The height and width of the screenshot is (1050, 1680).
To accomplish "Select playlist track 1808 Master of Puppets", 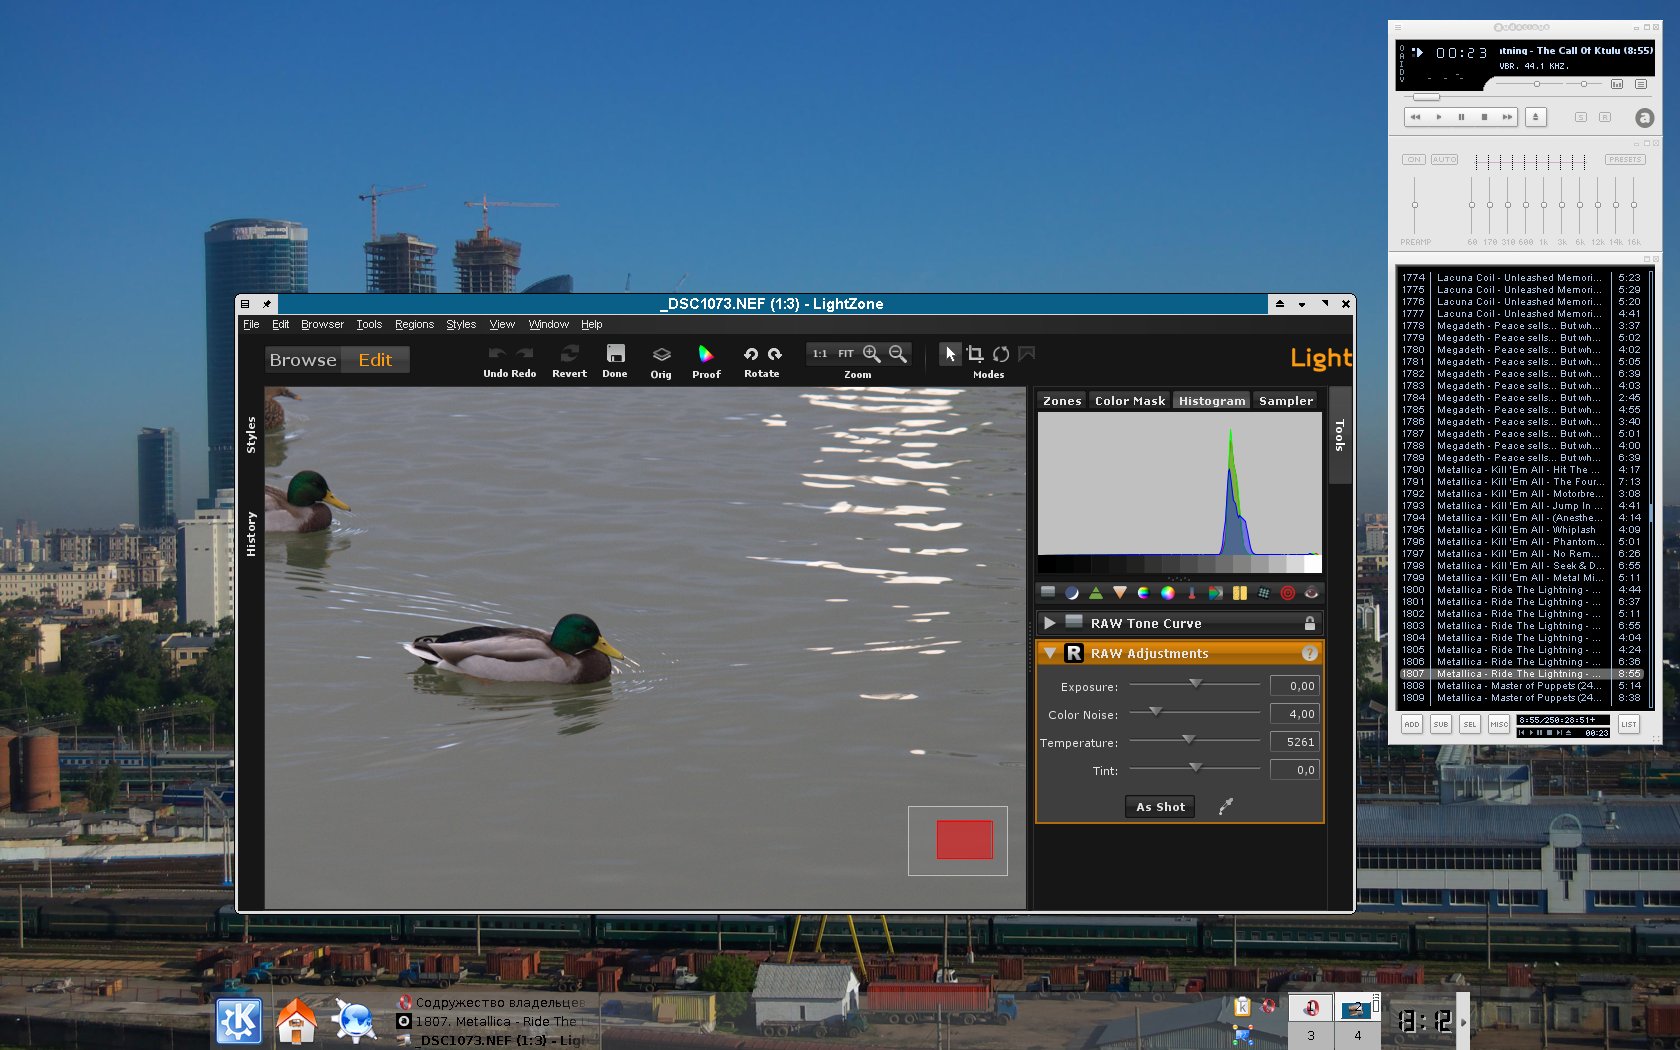I will (1520, 686).
